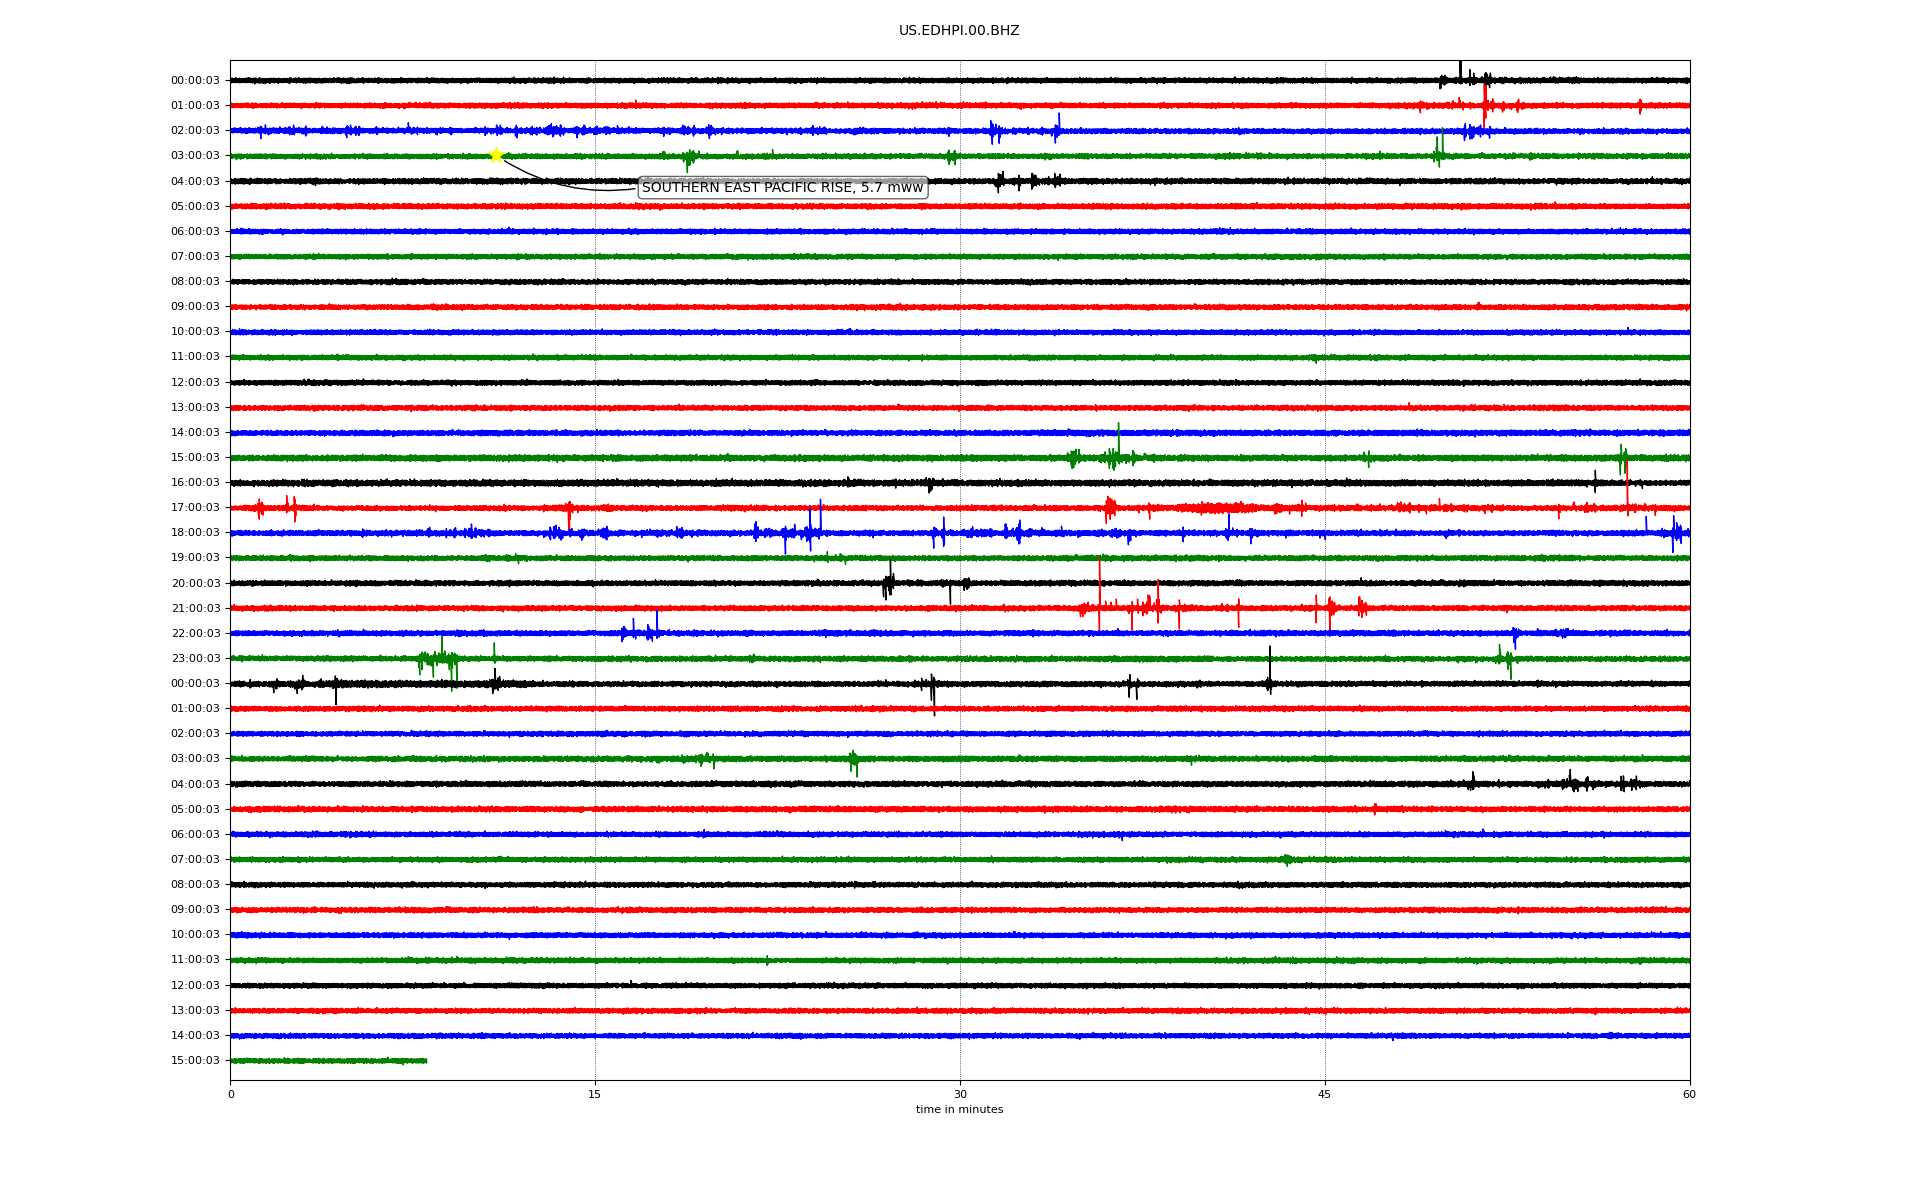The width and height of the screenshot is (1920, 1200).
Task: Click the 15:00:03 label of the truncated green trace
Action: tap(195, 1061)
